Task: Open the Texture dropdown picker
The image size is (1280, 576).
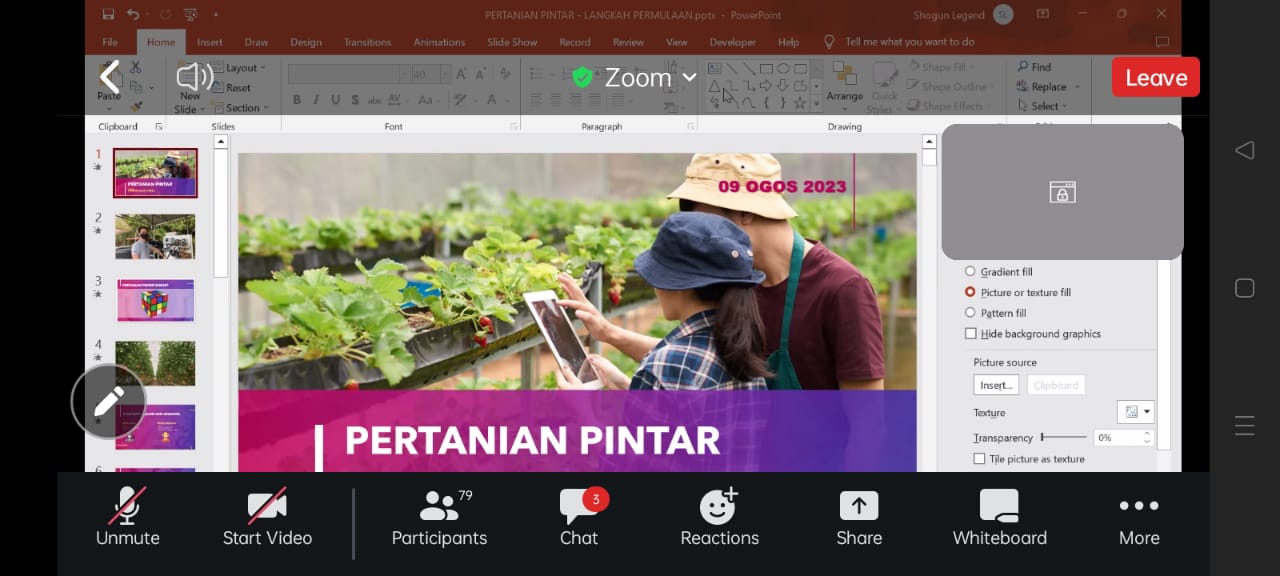Action: pos(1135,412)
